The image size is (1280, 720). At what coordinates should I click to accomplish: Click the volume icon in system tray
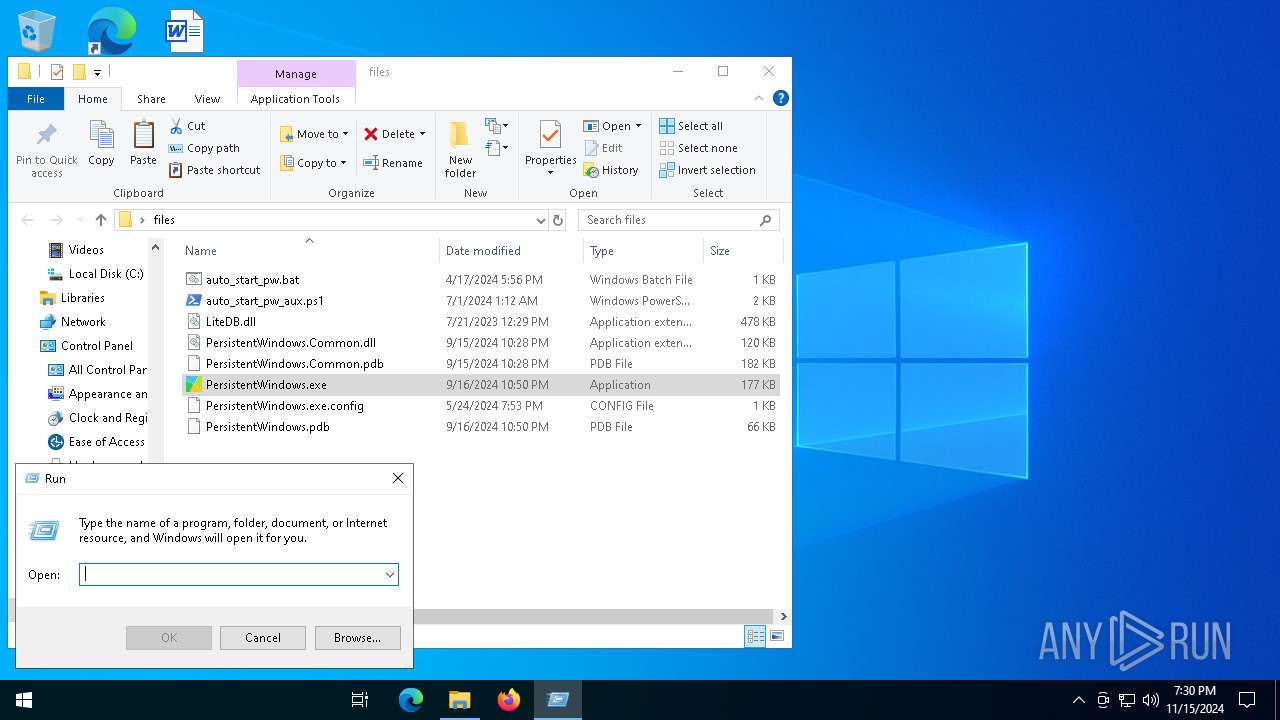1150,700
